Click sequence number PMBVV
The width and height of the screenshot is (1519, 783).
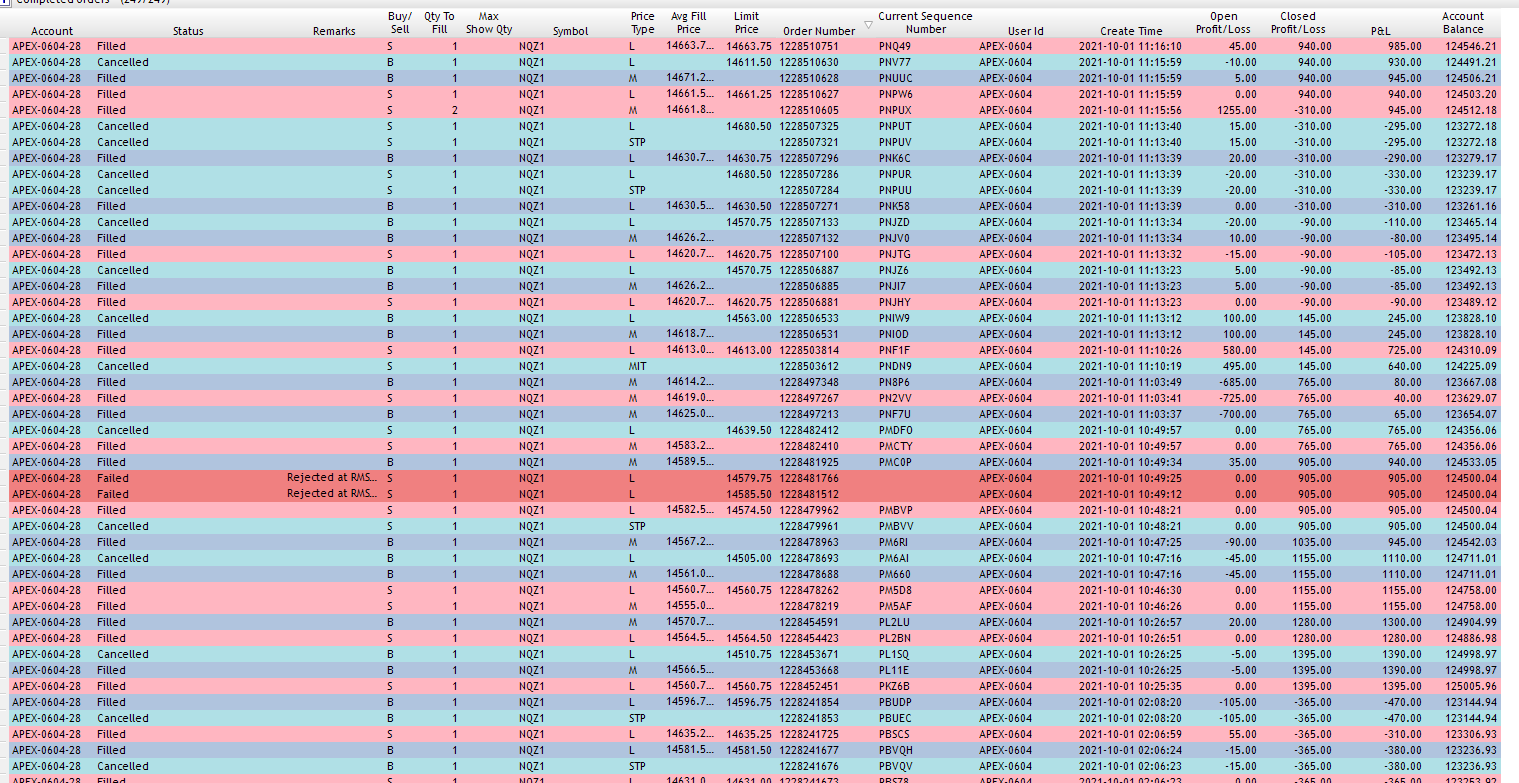click(895, 526)
